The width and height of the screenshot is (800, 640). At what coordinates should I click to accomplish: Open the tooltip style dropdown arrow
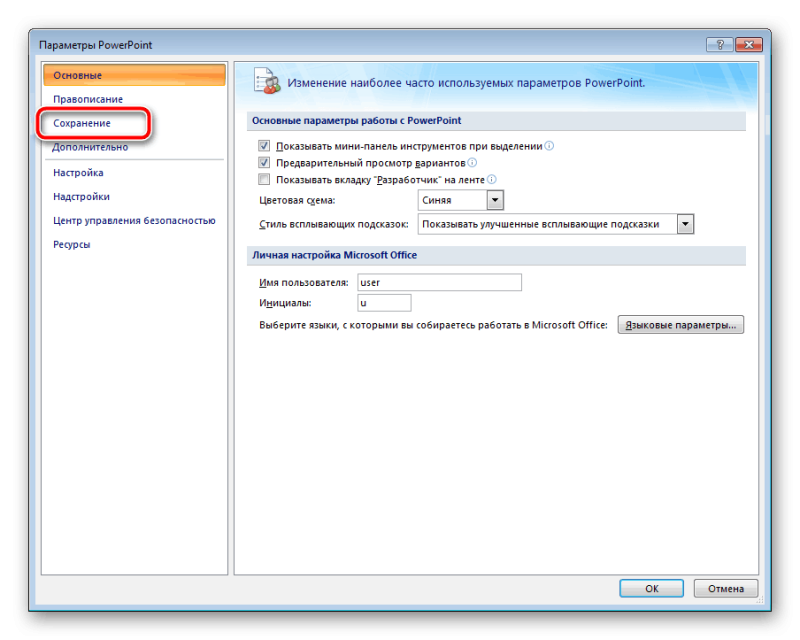[x=685, y=224]
